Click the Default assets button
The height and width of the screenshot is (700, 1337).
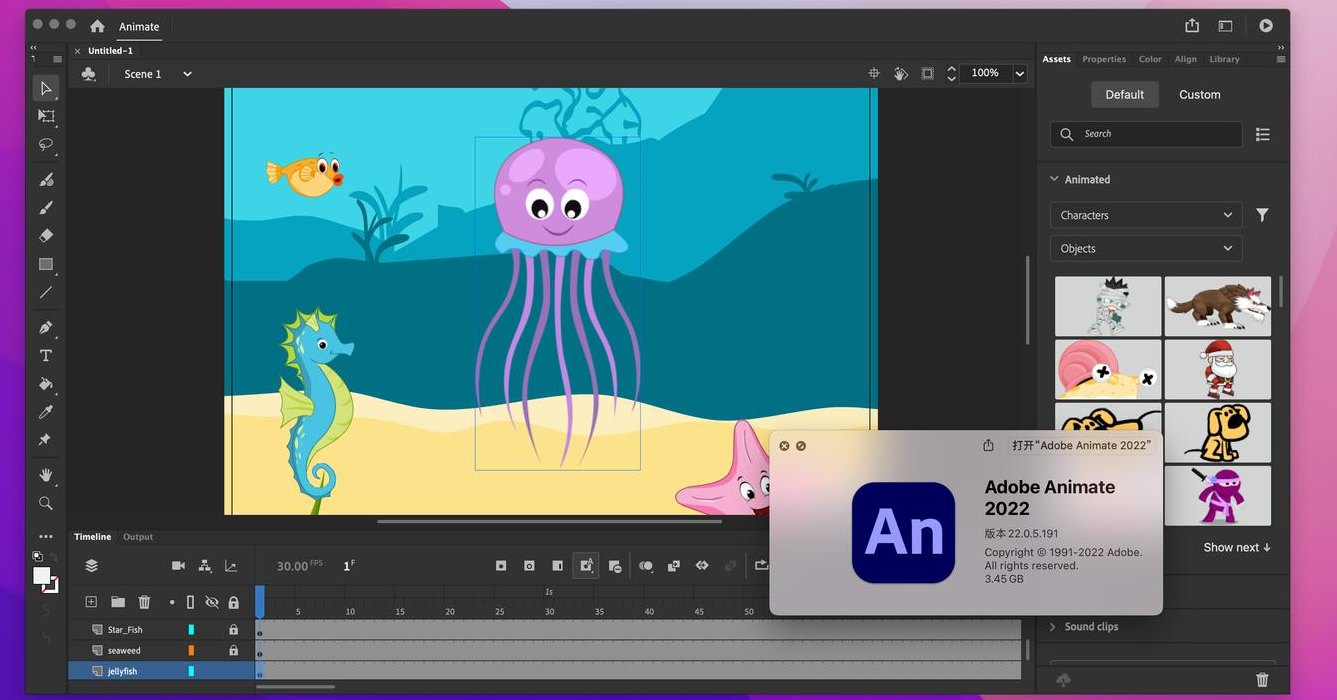(x=1125, y=94)
